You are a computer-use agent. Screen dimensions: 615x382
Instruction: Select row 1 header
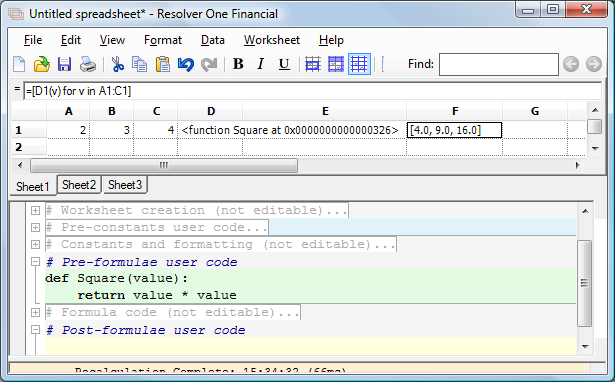click(x=29, y=130)
